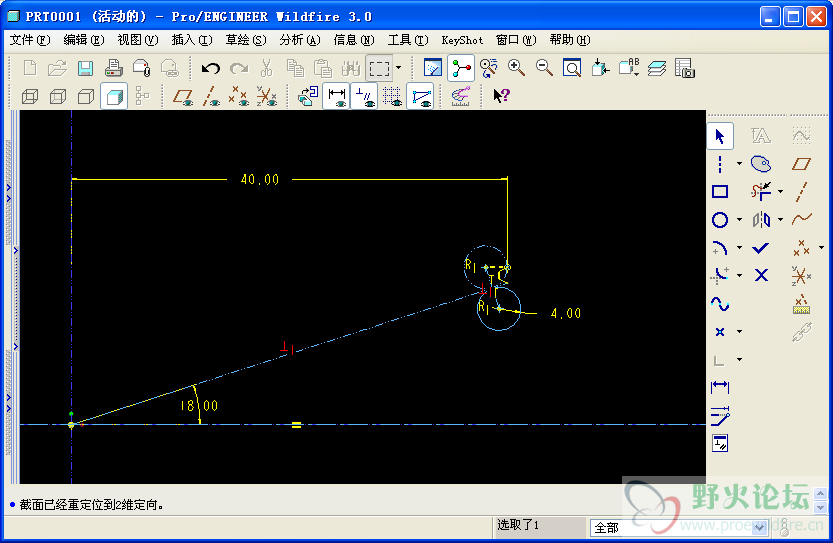Choose the fillet sketch tool

click(720, 276)
